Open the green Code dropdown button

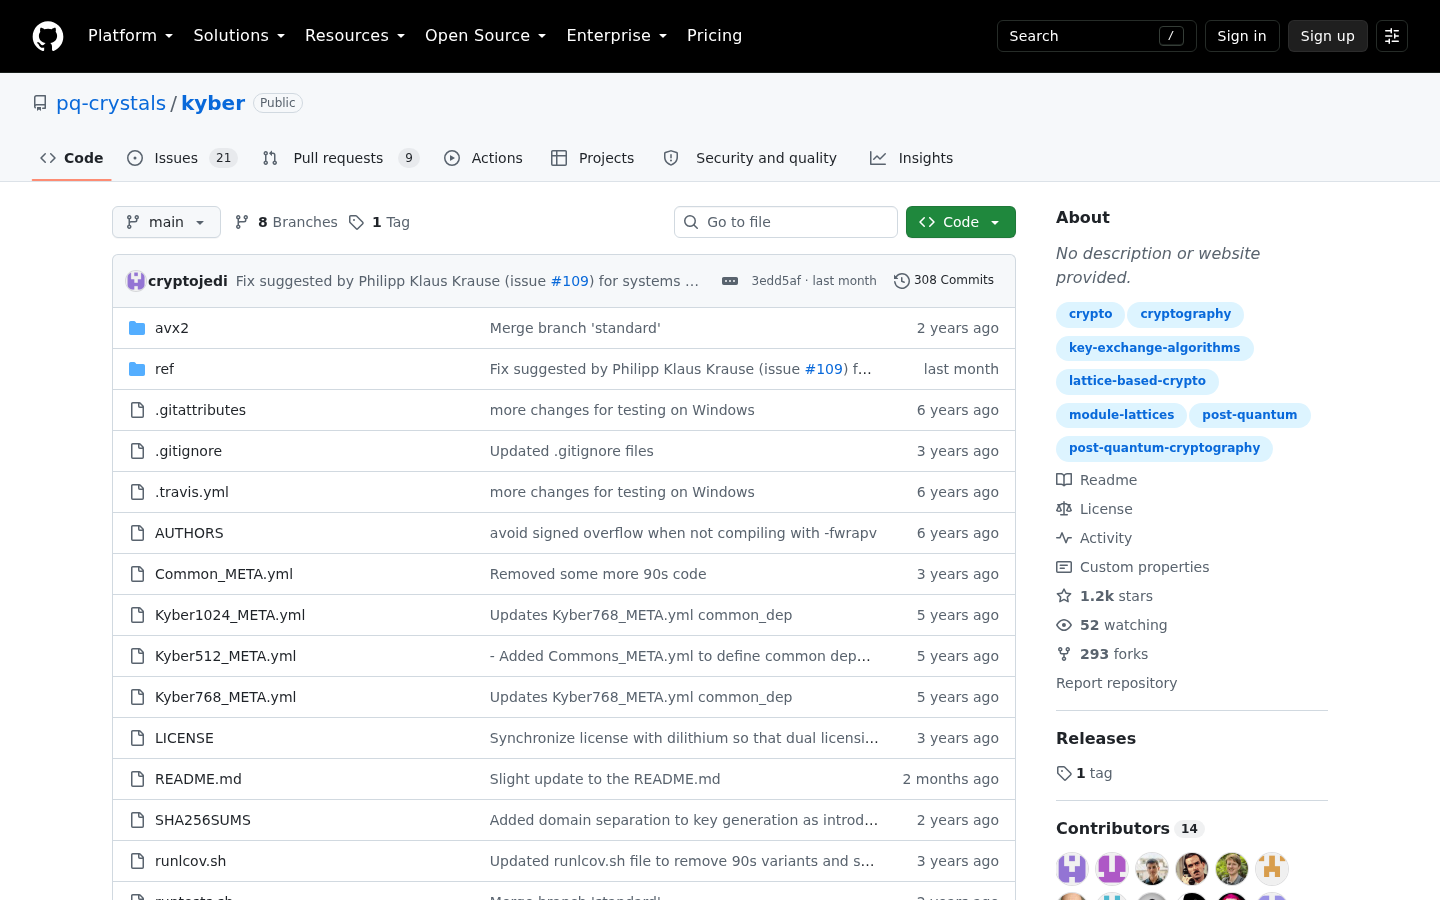pyautogui.click(x=961, y=222)
